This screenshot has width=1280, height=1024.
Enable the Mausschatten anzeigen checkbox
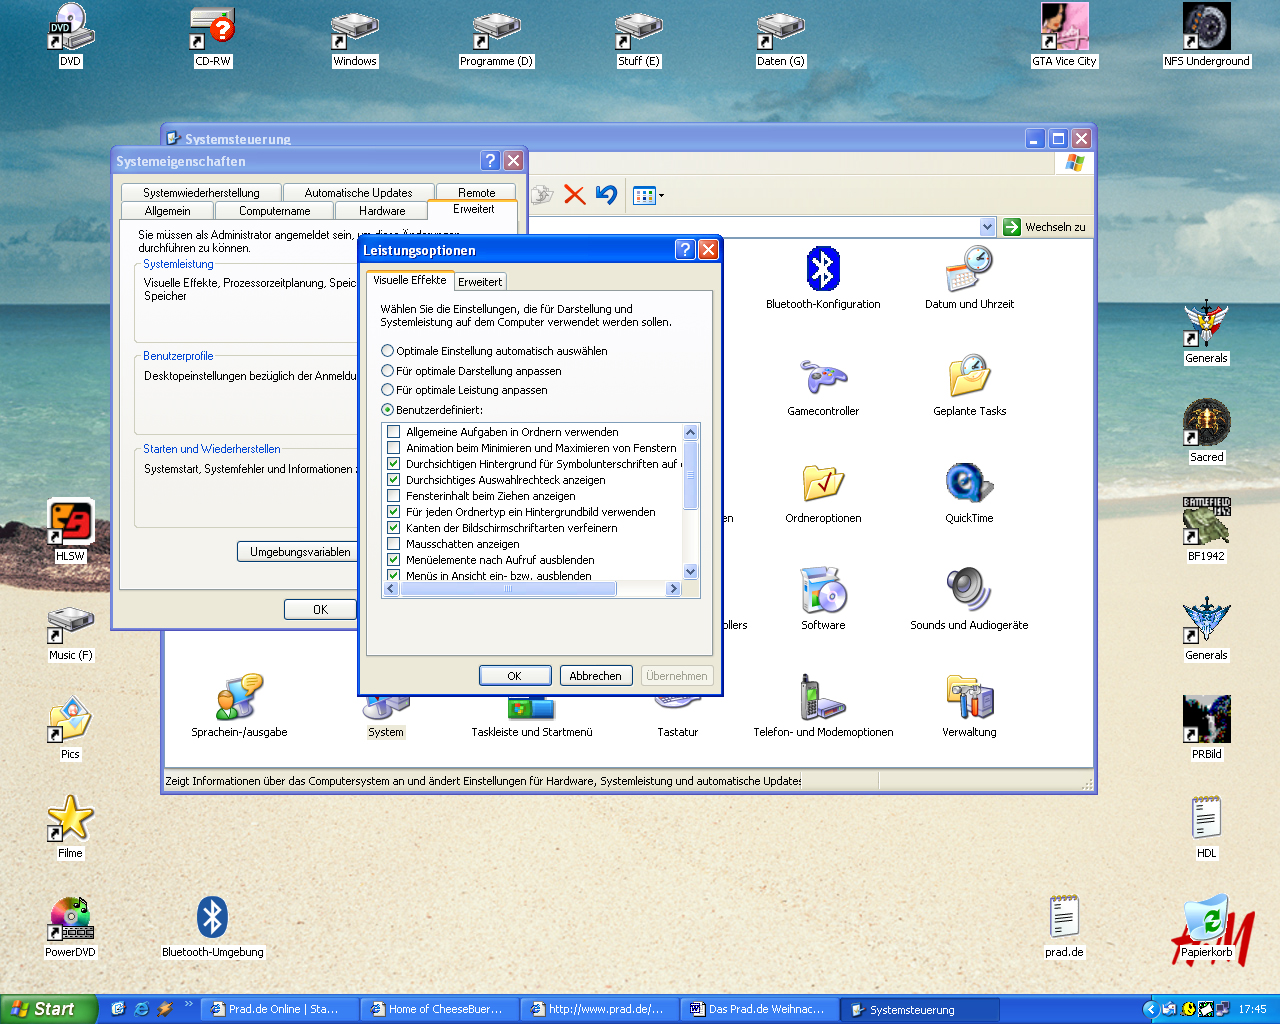click(393, 544)
